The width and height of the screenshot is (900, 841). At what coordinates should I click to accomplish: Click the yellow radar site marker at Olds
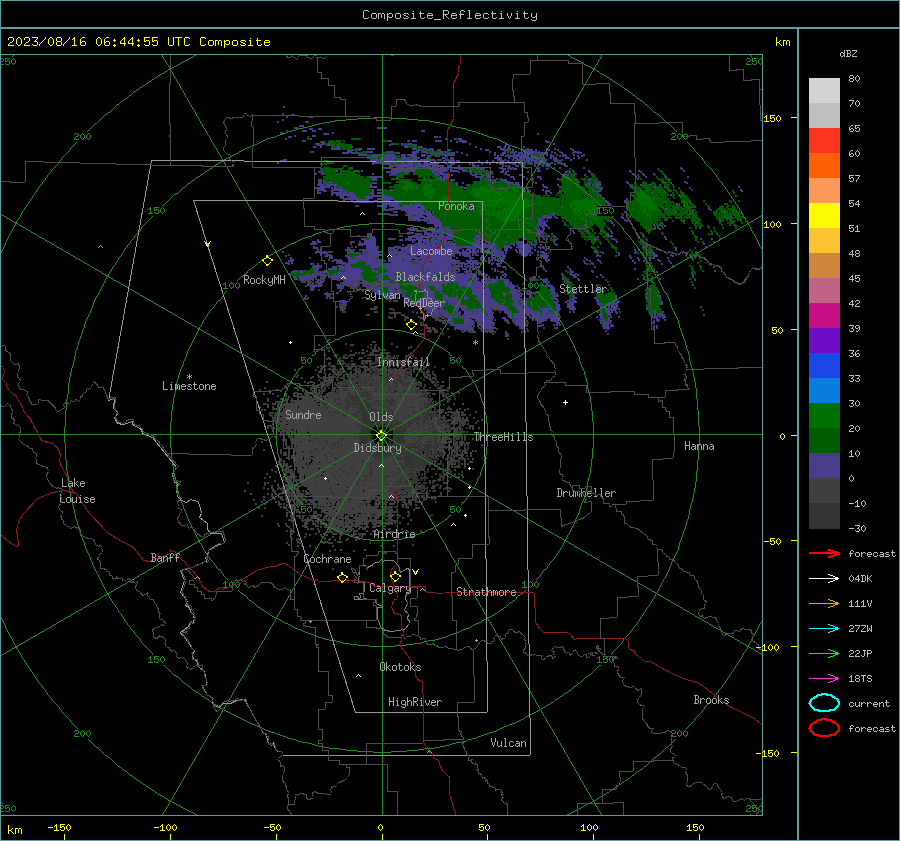(382, 435)
